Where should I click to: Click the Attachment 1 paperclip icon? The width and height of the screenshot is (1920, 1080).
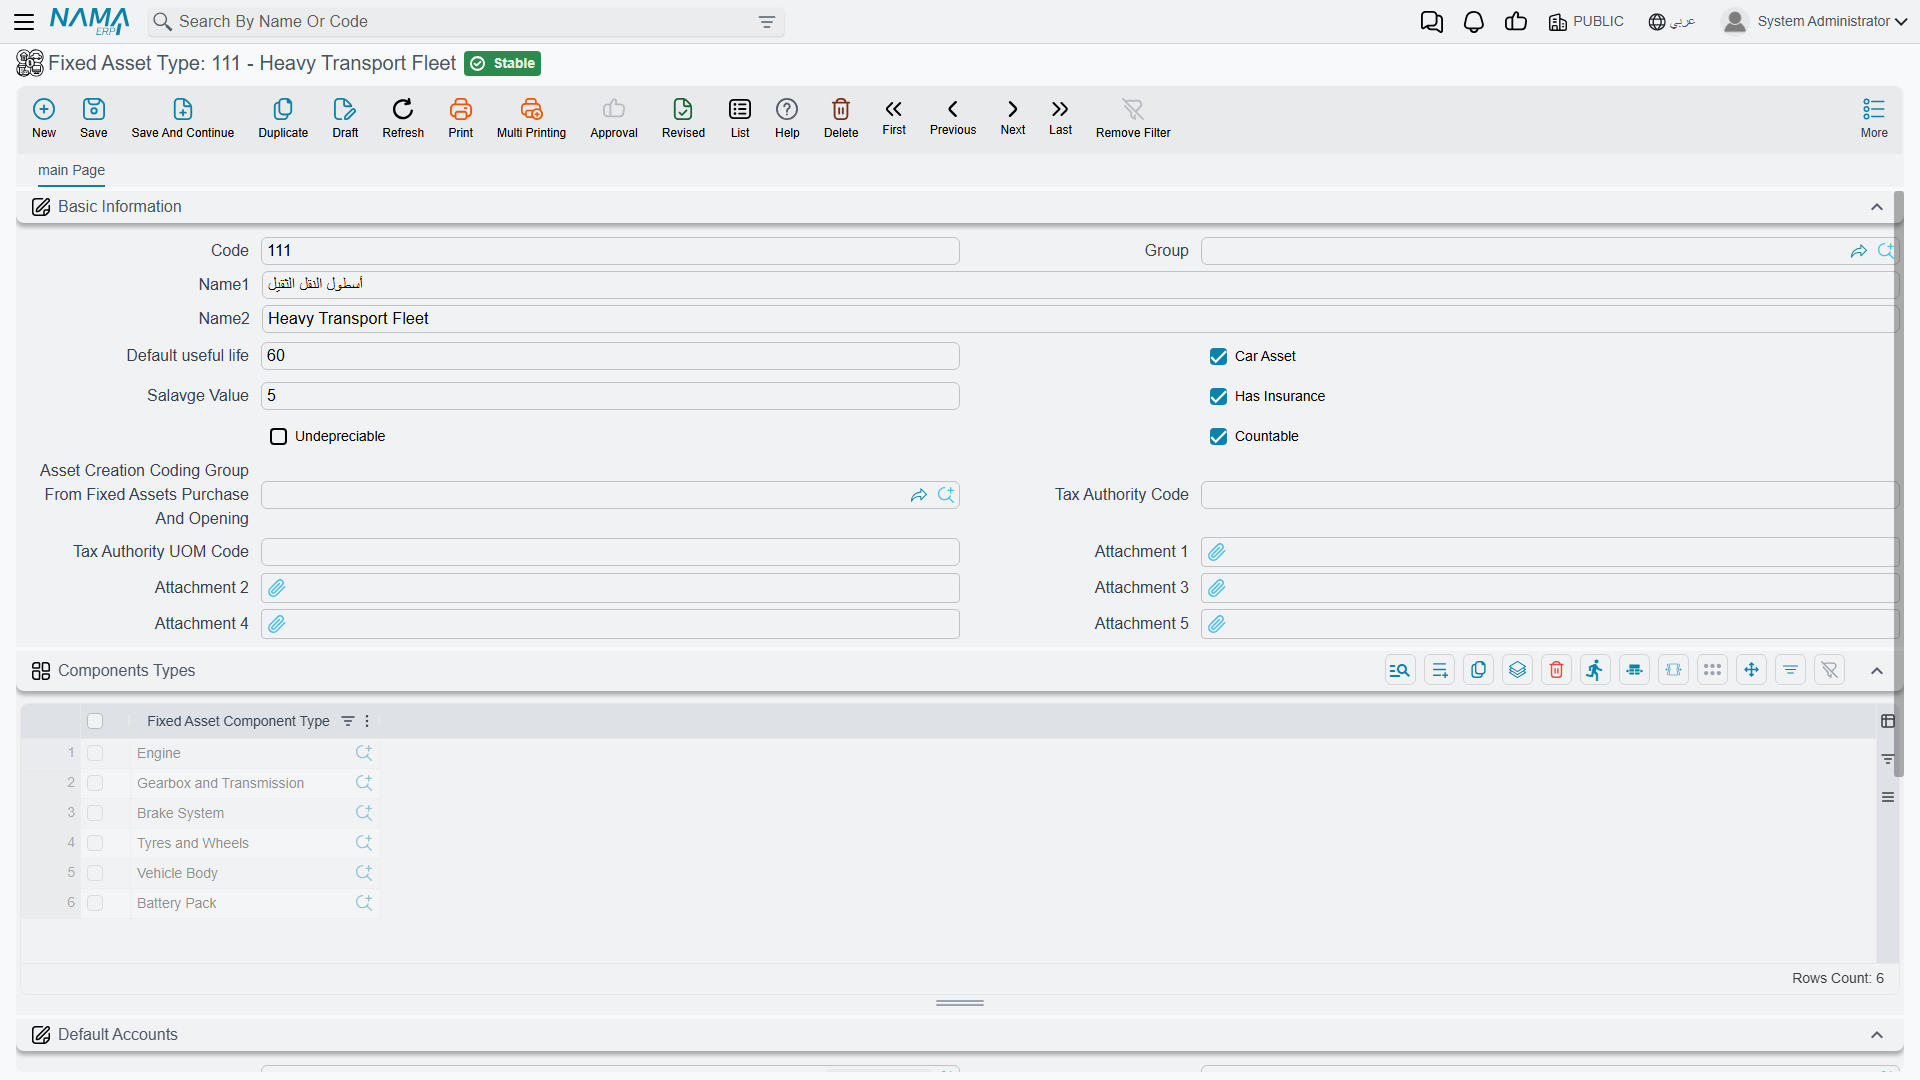[x=1217, y=552]
